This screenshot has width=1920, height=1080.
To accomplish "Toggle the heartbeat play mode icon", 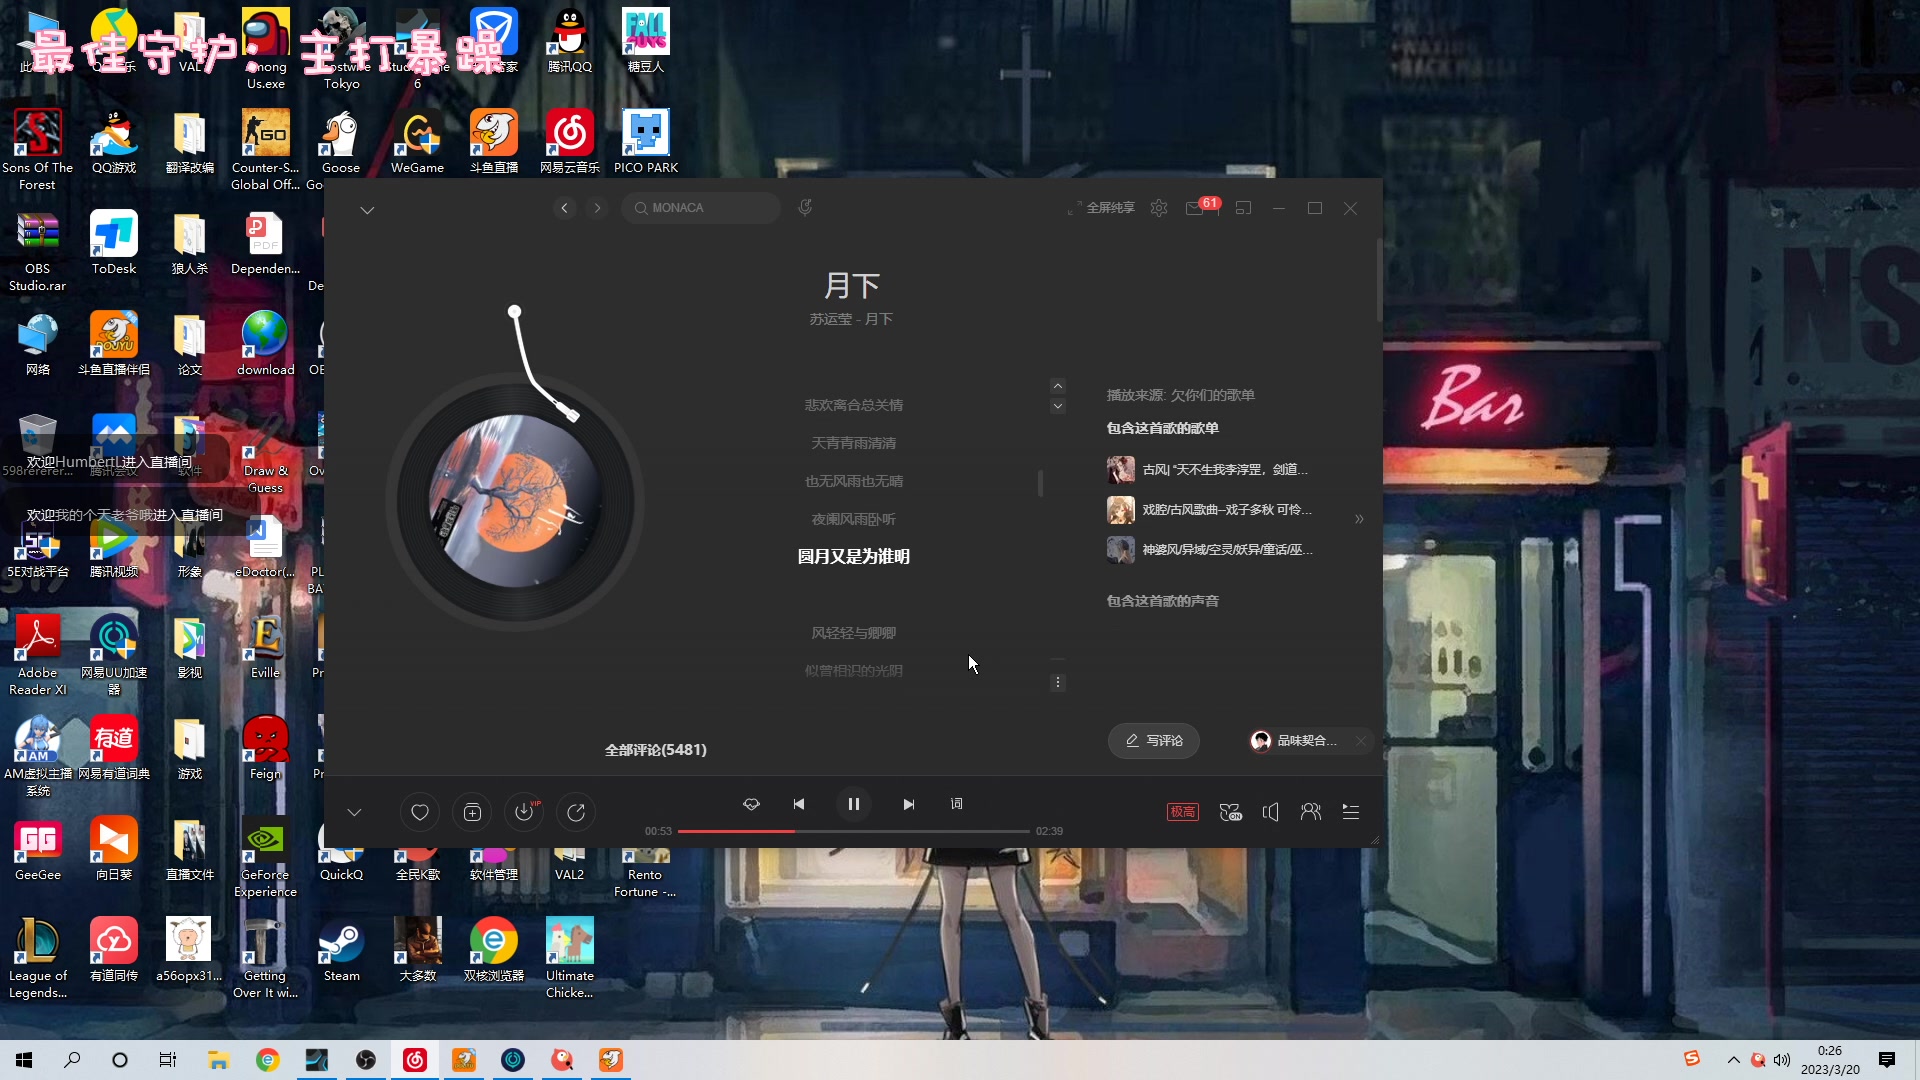I will point(751,804).
